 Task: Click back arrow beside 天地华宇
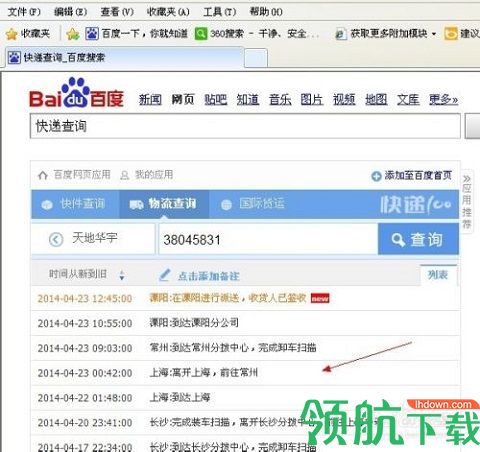coord(56,239)
